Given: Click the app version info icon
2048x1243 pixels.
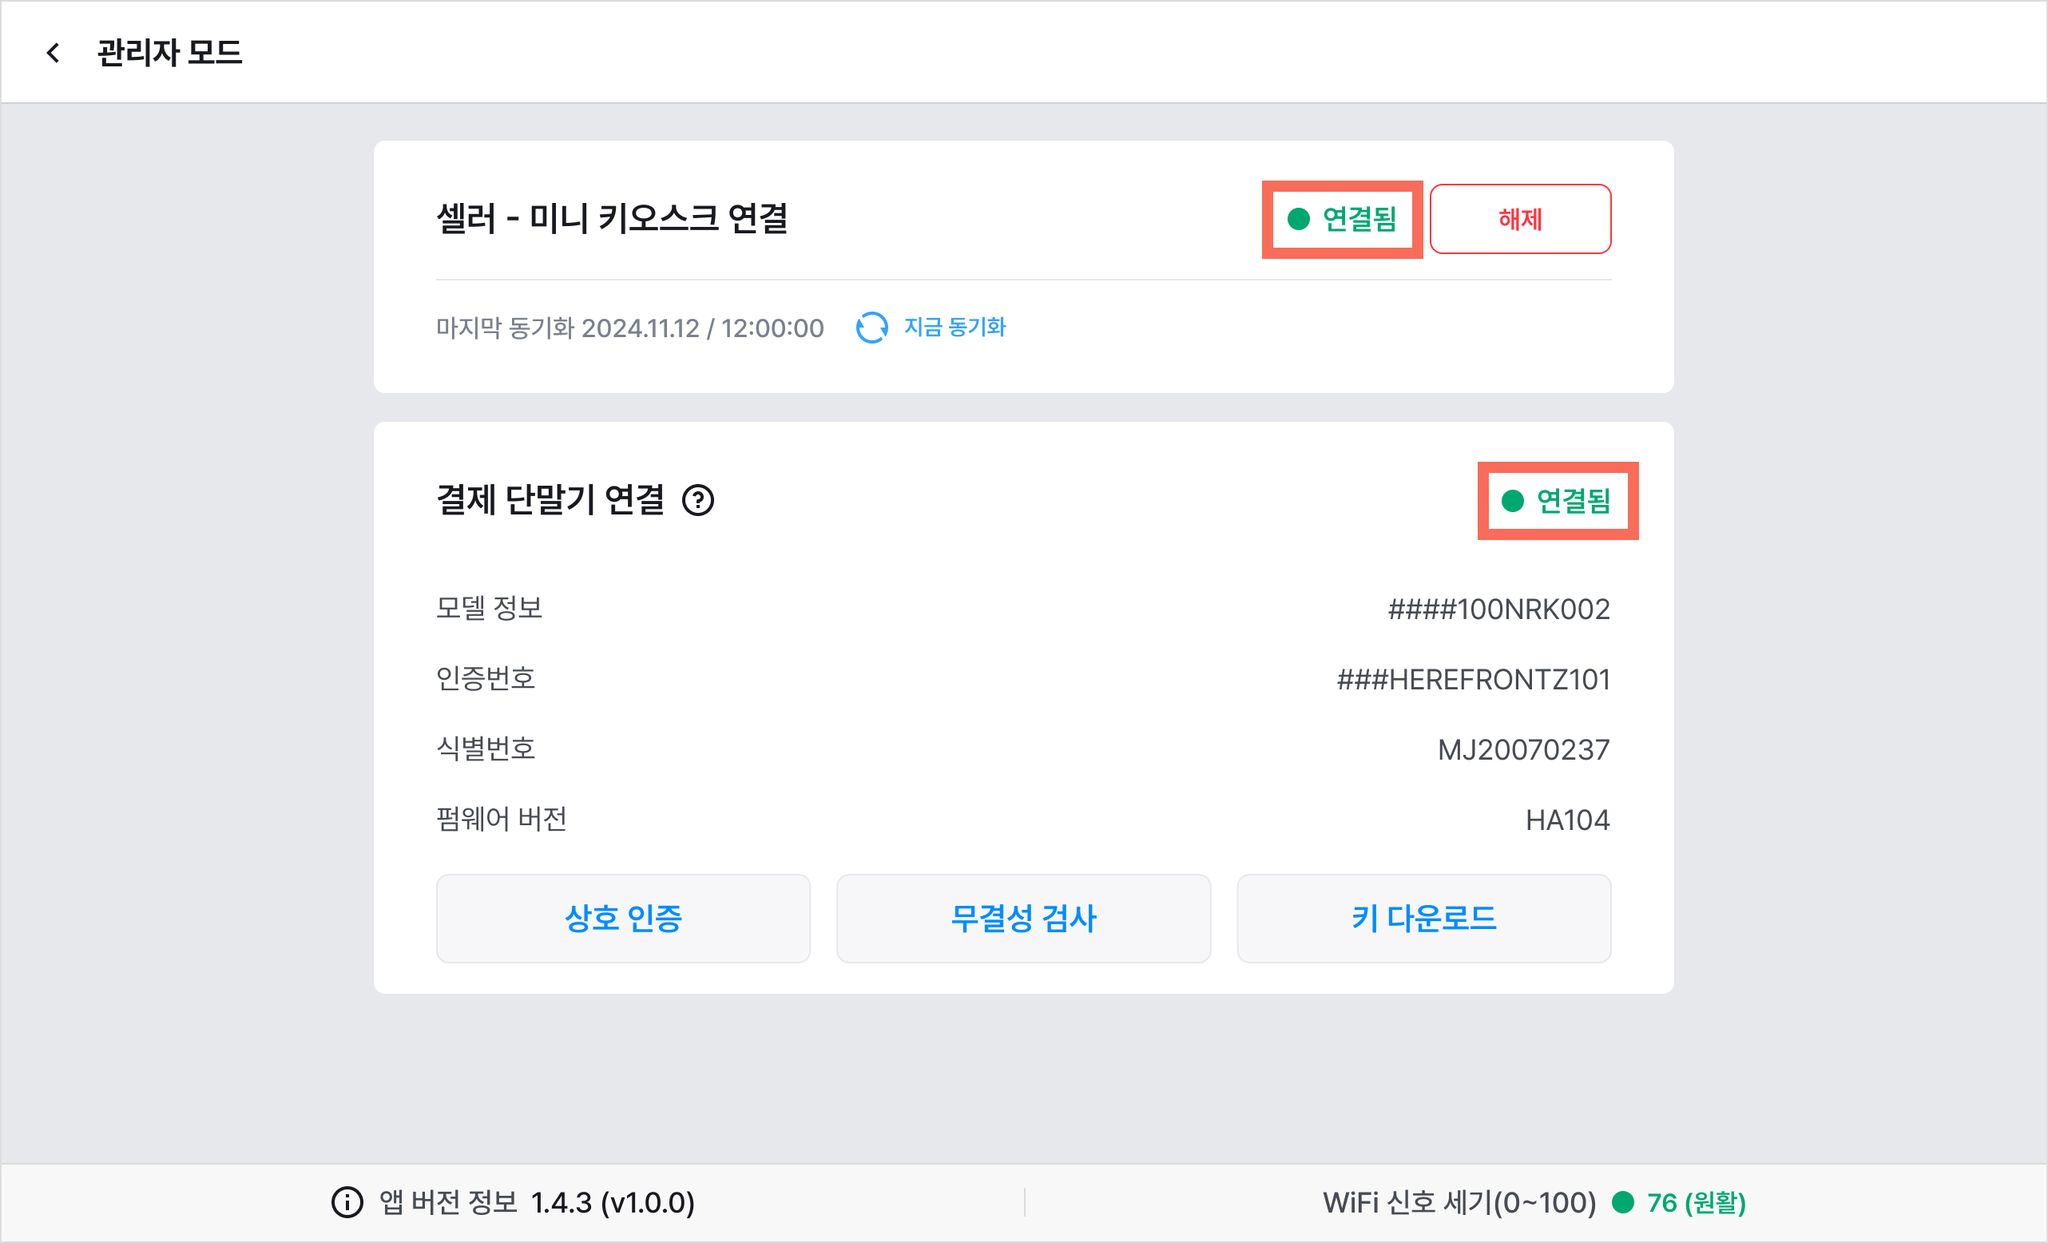Looking at the screenshot, I should [x=347, y=1202].
